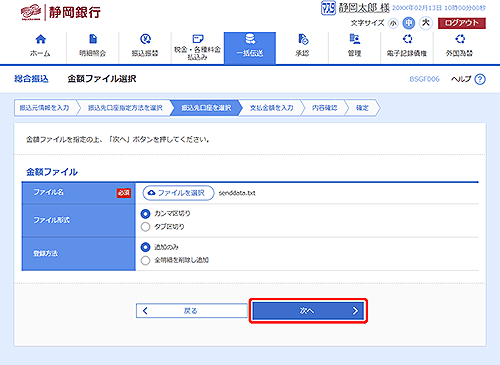The width and height of the screenshot is (500, 365).
Task: Open 管理 icon in navigation bar
Action: click(x=355, y=39)
